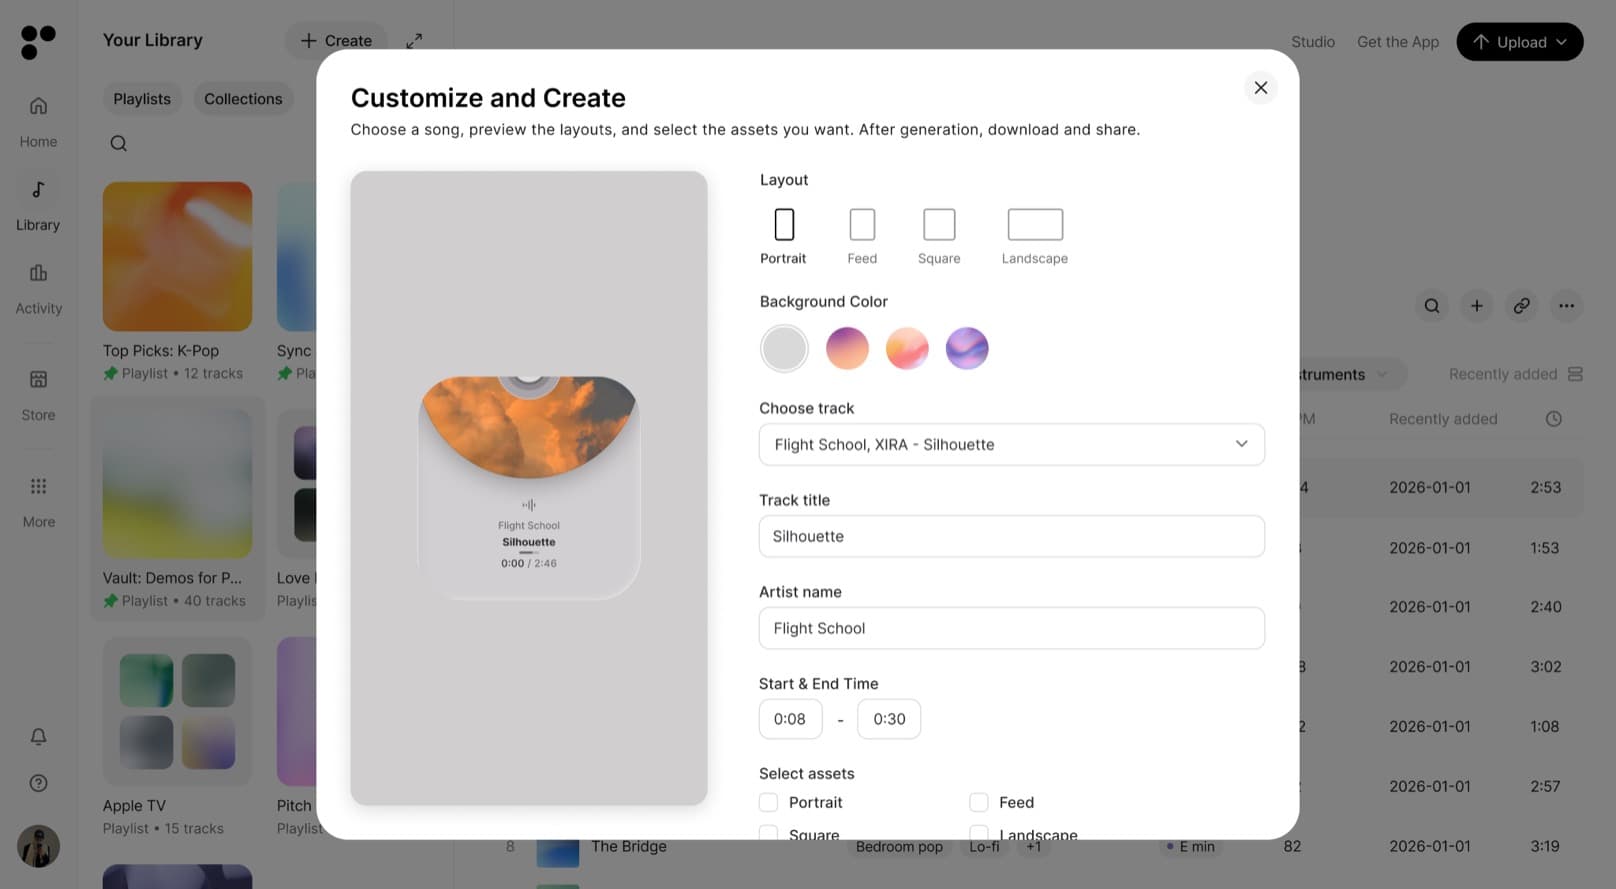This screenshot has height=889, width=1616.
Task: Open Library music note icon
Action: coord(38,189)
